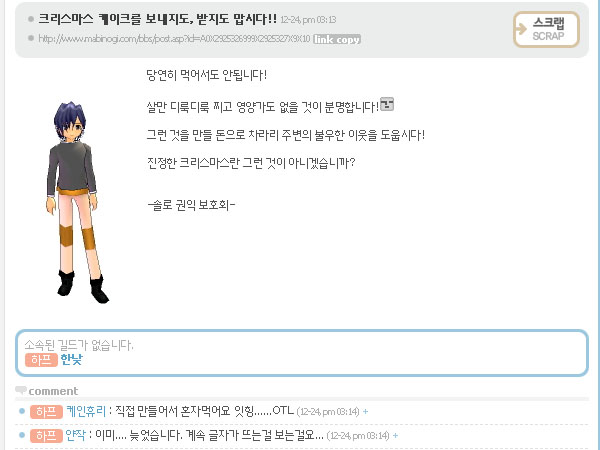The image size is (600, 450).
Task: Open commenter 케인휴리's profile
Action: [x=85, y=411]
